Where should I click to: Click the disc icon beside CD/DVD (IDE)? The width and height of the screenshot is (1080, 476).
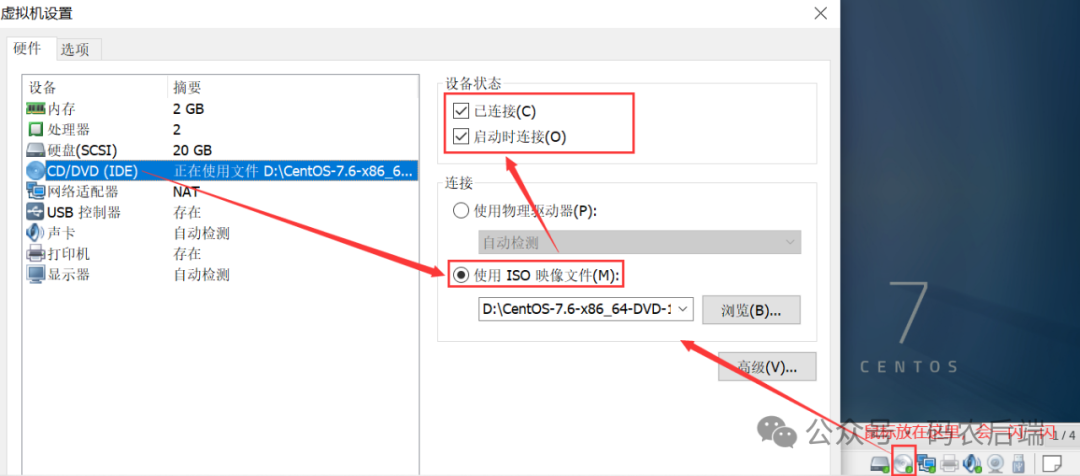pos(35,171)
